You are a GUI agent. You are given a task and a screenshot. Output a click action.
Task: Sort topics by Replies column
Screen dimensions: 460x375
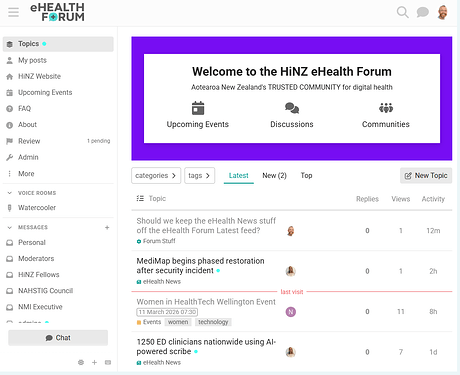[367, 199]
